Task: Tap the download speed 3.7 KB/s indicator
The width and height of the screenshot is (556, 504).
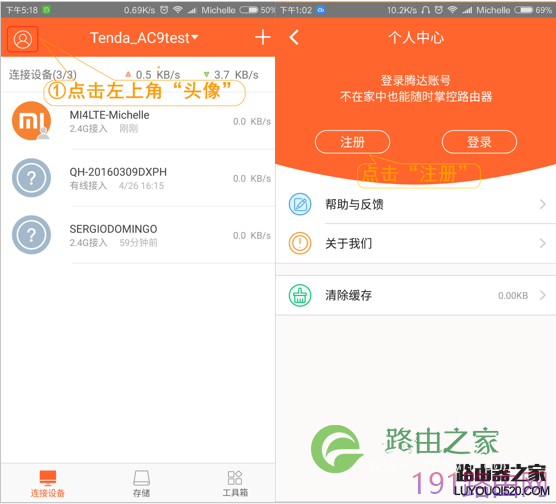Action: click(x=231, y=74)
